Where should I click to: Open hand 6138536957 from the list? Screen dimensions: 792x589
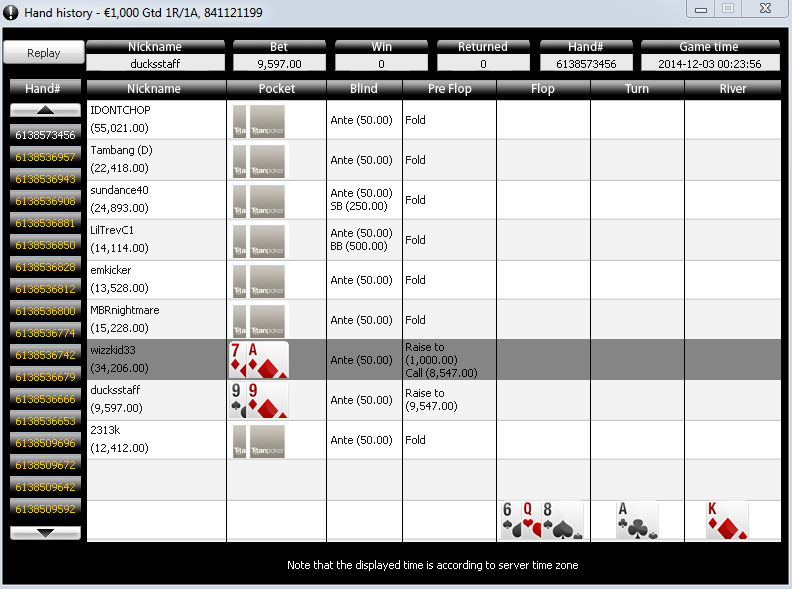tap(45, 157)
